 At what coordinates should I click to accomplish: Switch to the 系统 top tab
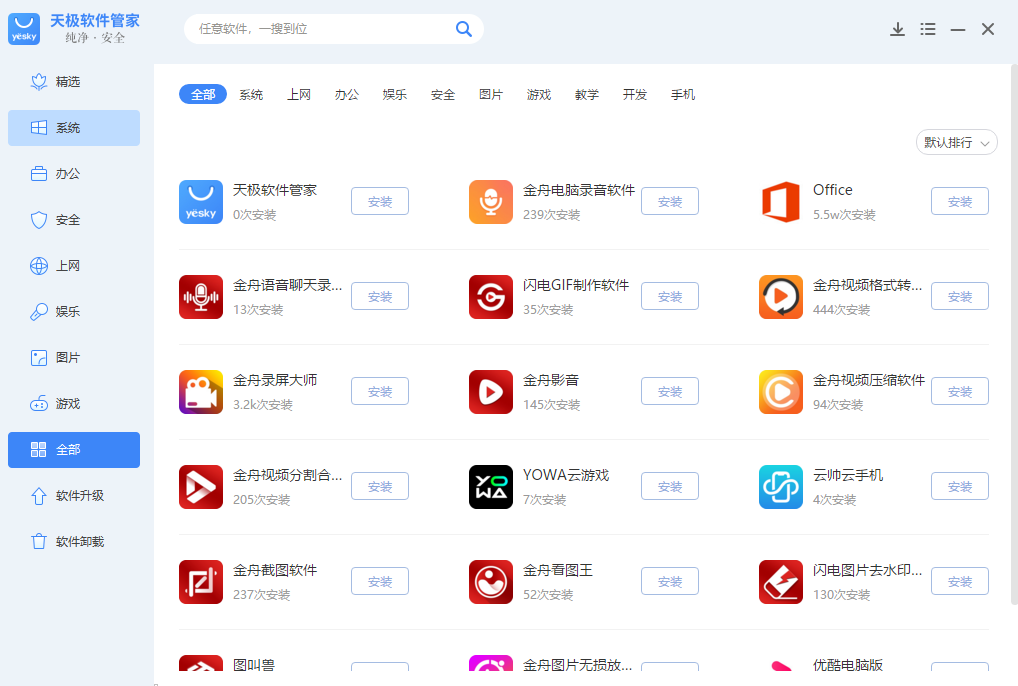click(251, 95)
